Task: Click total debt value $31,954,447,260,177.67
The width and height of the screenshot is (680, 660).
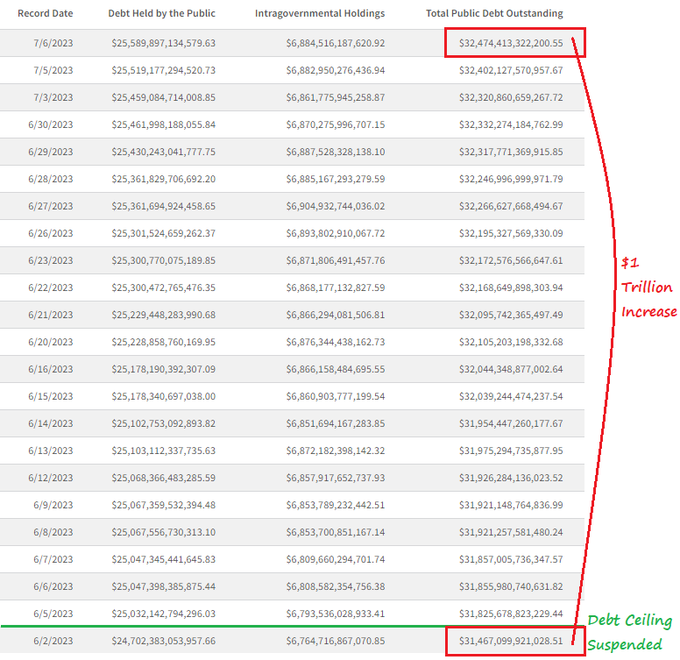Action: tap(510, 423)
